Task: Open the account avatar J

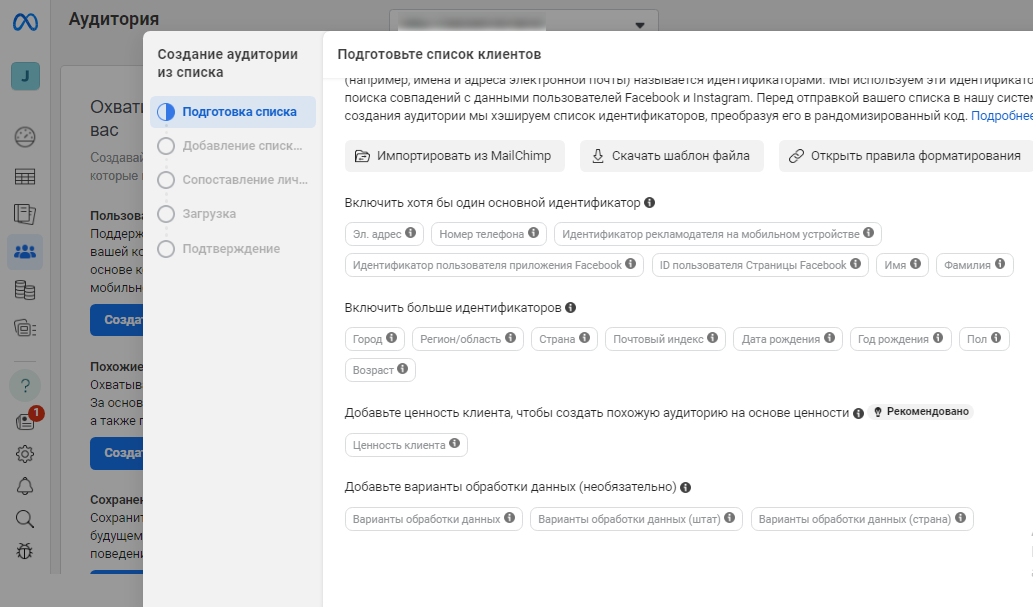Action: pos(25,76)
